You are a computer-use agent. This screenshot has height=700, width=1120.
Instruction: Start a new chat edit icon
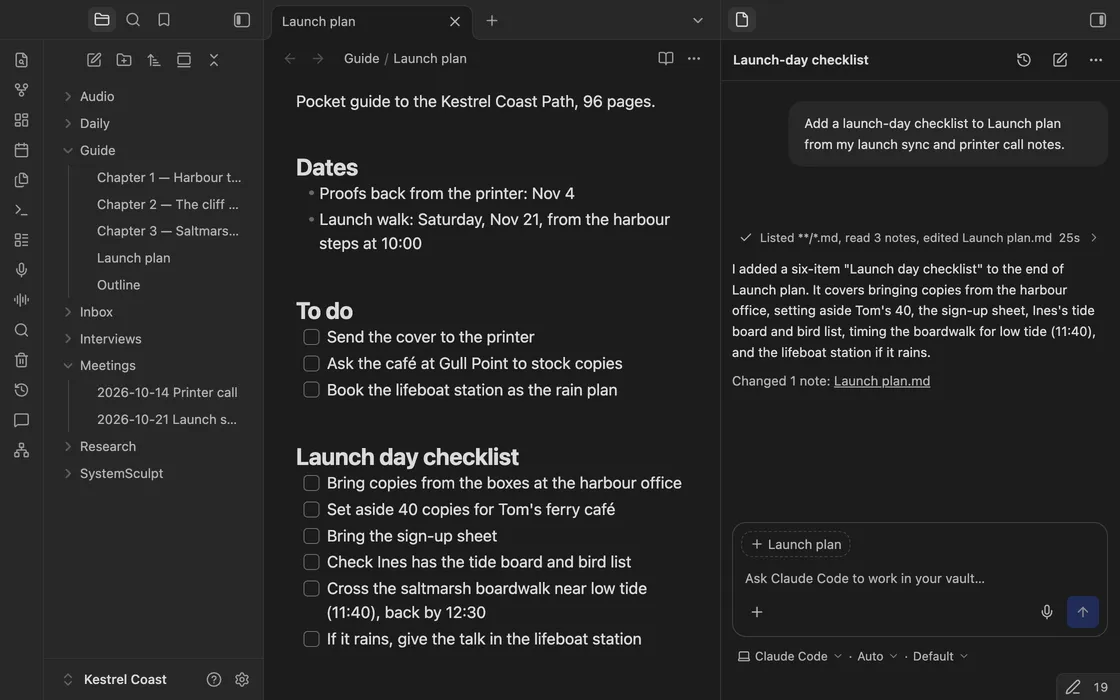click(x=1060, y=60)
